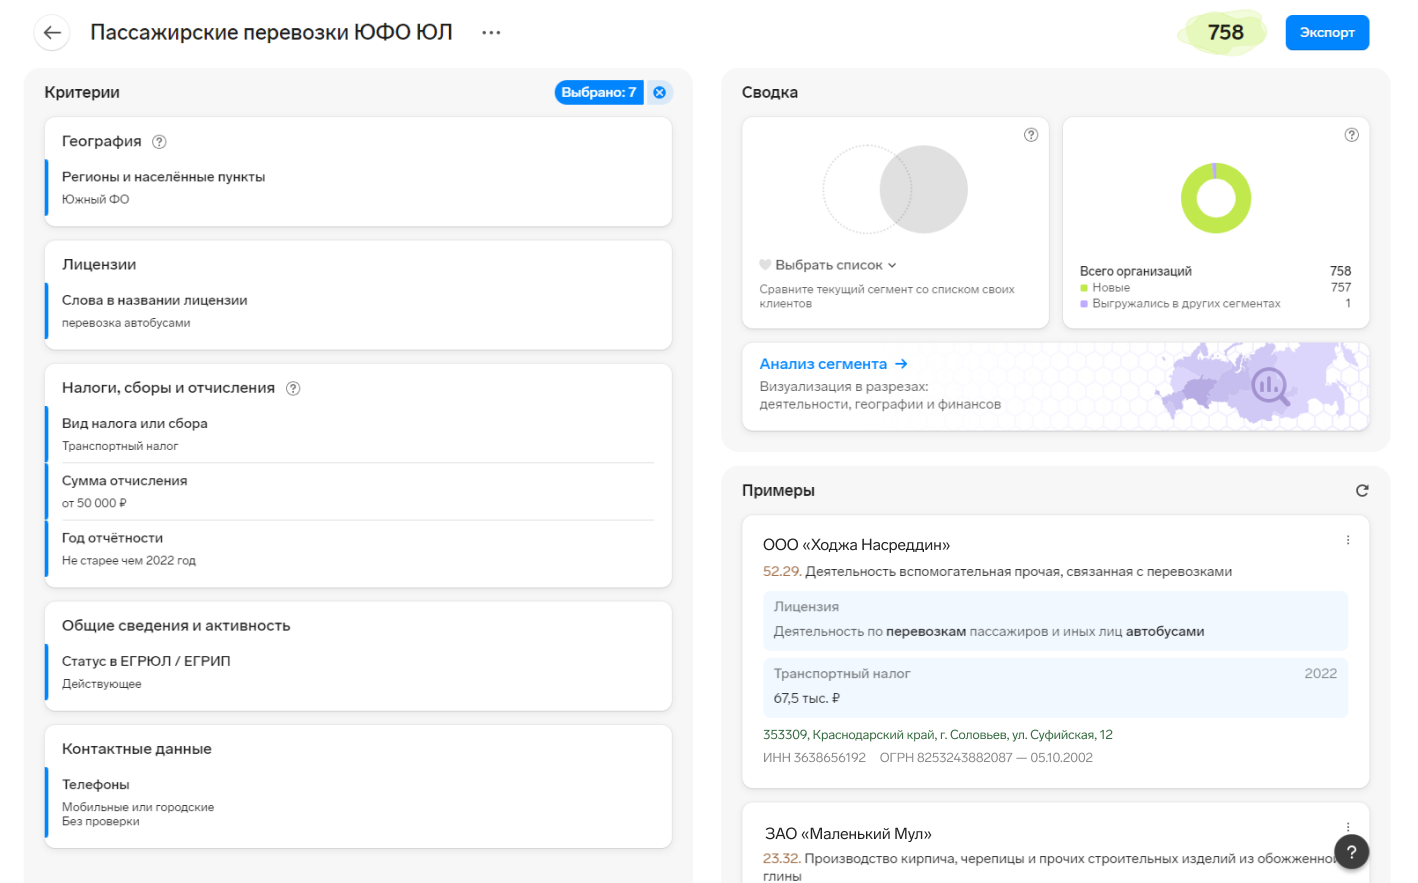The width and height of the screenshot is (1418, 883).
Task: Click the Мобильные или городские value
Action: point(138,807)
